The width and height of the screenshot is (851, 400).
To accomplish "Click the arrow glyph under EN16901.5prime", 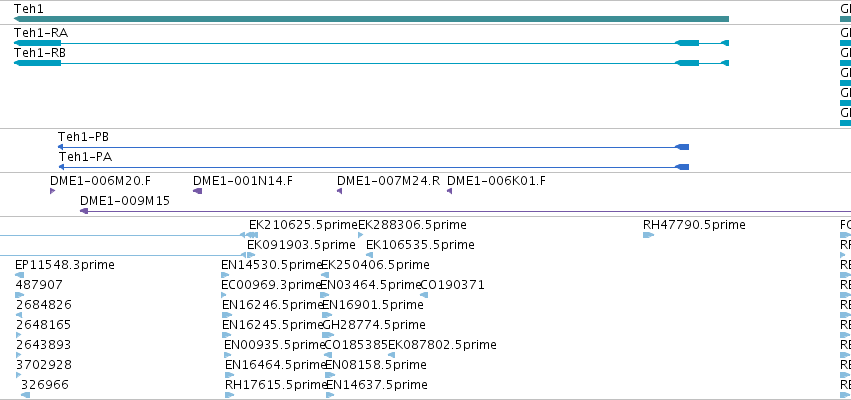I will pos(327,315).
